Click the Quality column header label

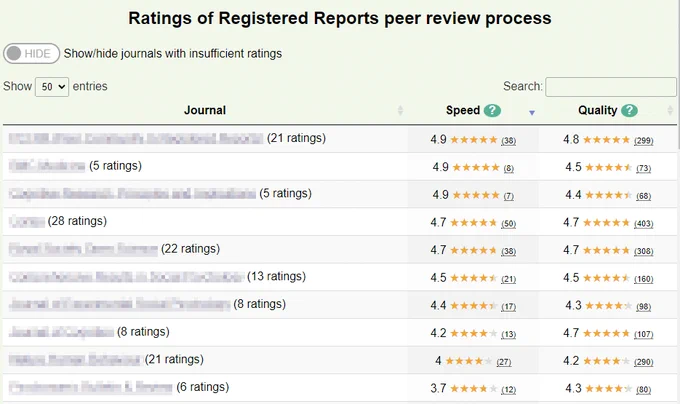[598, 110]
